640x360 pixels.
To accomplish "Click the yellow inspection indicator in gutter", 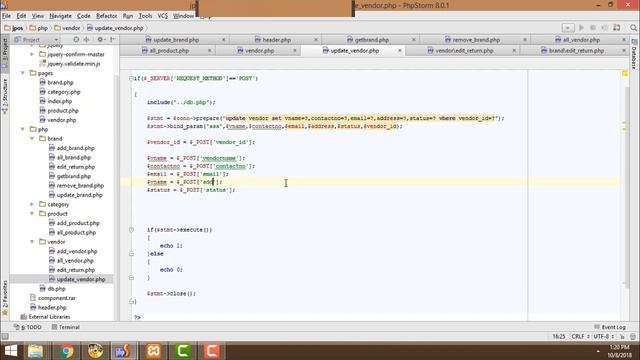I will coord(625,73).
